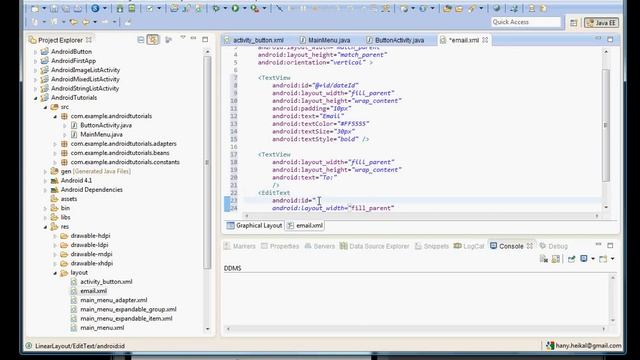The width and height of the screenshot is (640, 360).
Task: Expand the gen Generated Java Files folder
Action: pos(45,172)
